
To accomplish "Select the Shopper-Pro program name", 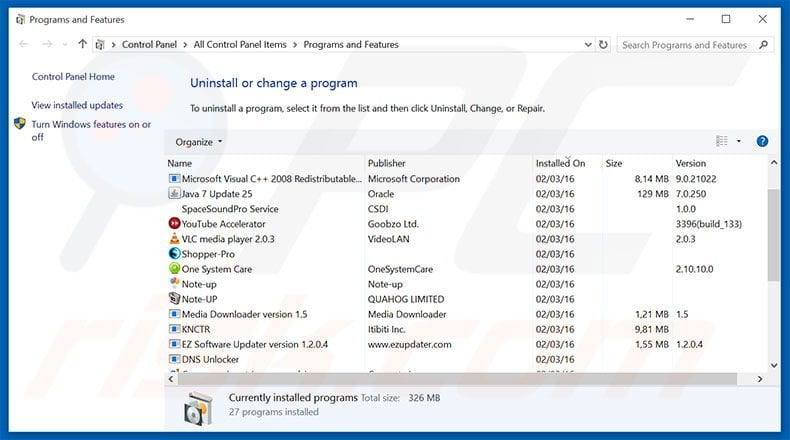I will [x=208, y=254].
